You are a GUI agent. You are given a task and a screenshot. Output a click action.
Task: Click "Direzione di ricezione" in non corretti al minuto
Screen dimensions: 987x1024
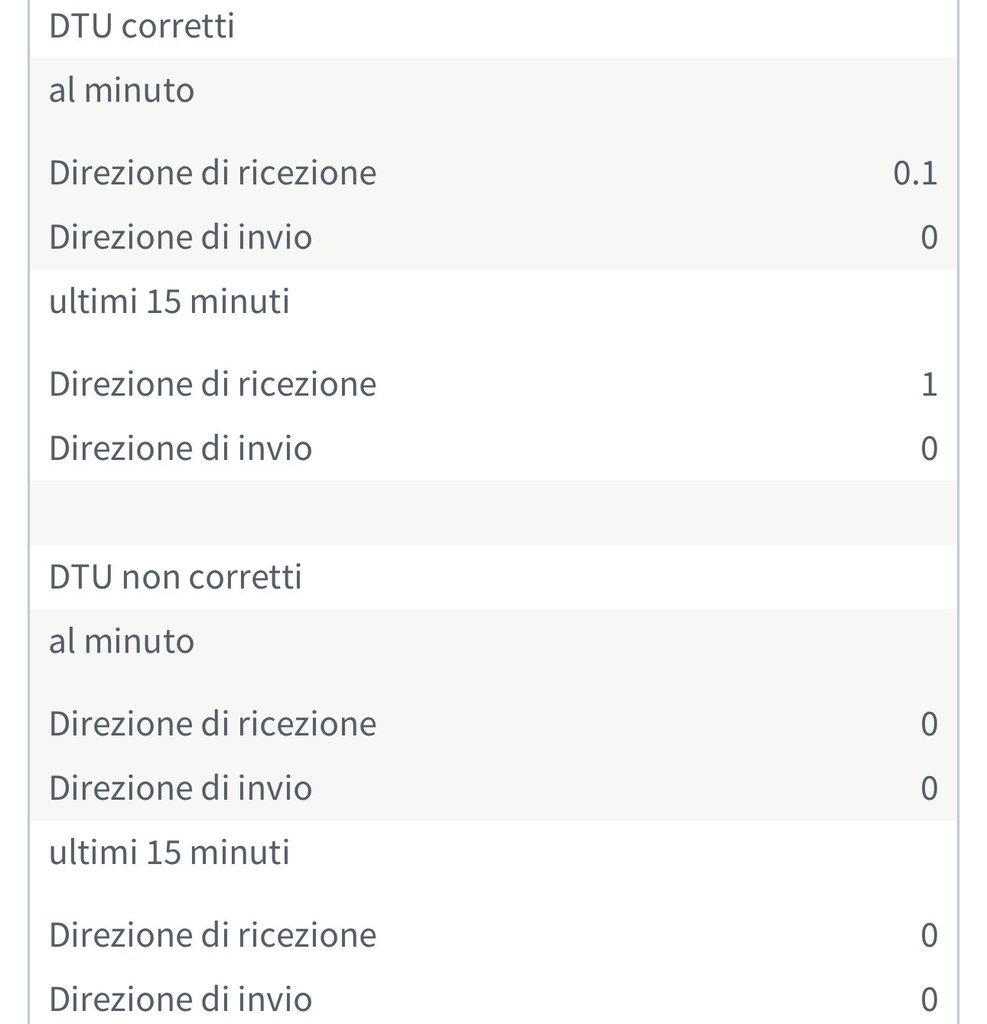213,724
